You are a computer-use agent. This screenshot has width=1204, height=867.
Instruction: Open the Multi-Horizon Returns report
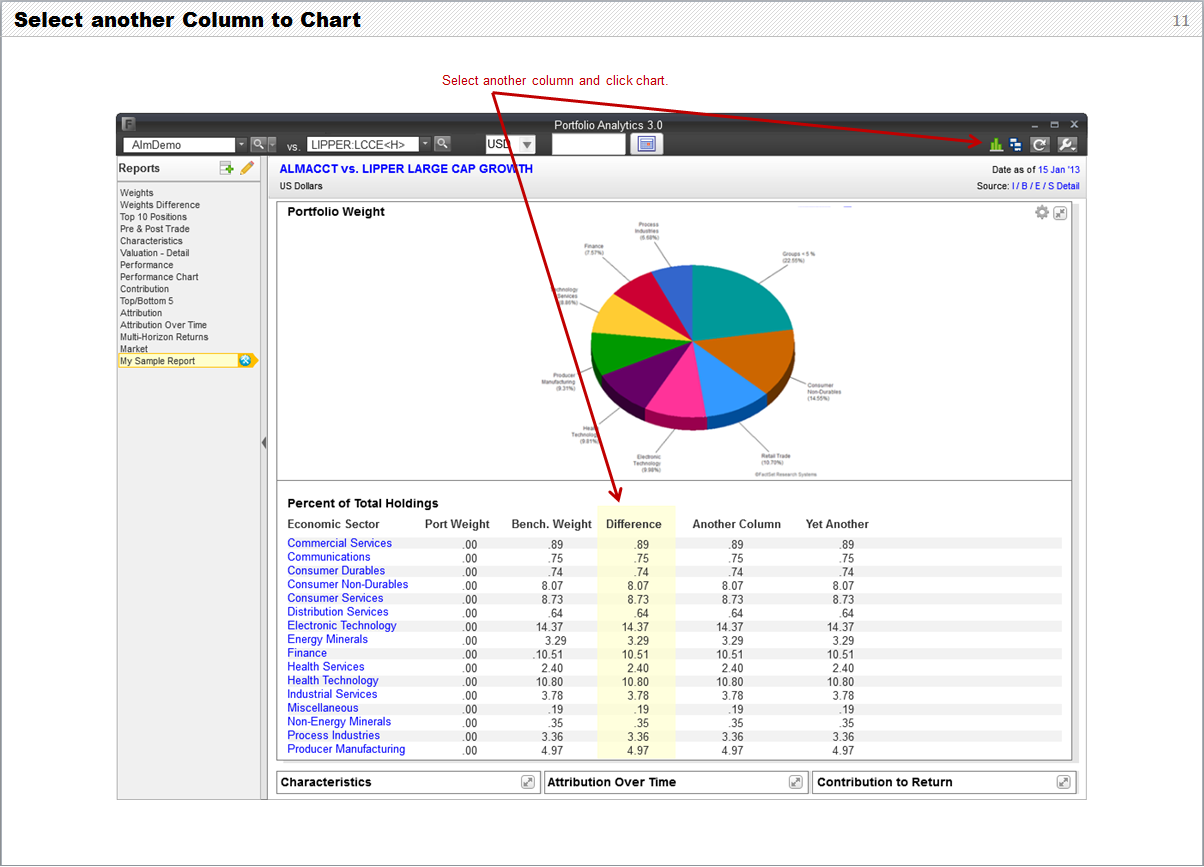[164, 337]
